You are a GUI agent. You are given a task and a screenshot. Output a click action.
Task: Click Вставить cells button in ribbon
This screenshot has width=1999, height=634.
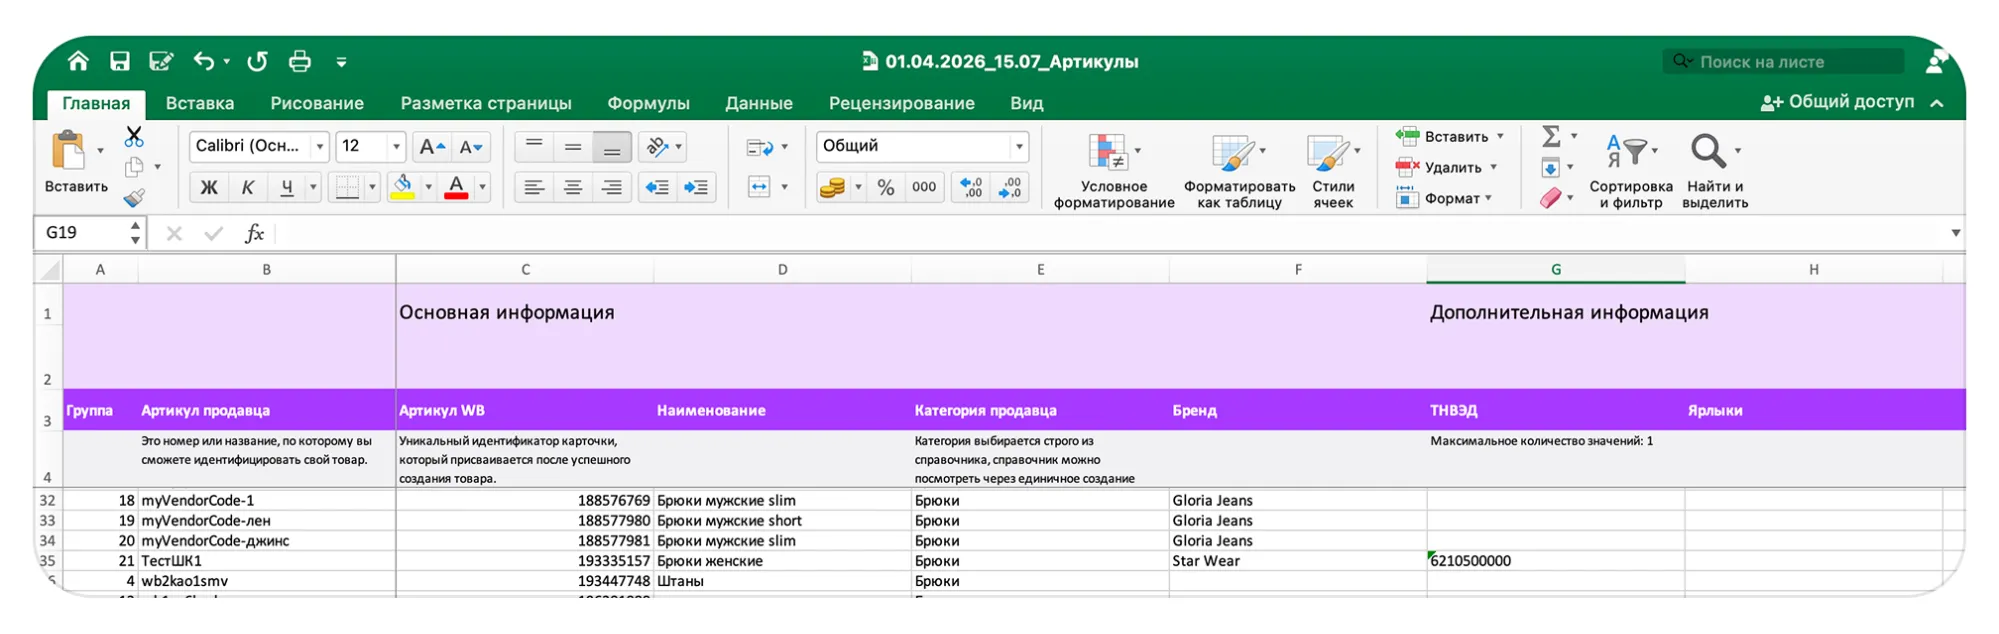(1449, 137)
